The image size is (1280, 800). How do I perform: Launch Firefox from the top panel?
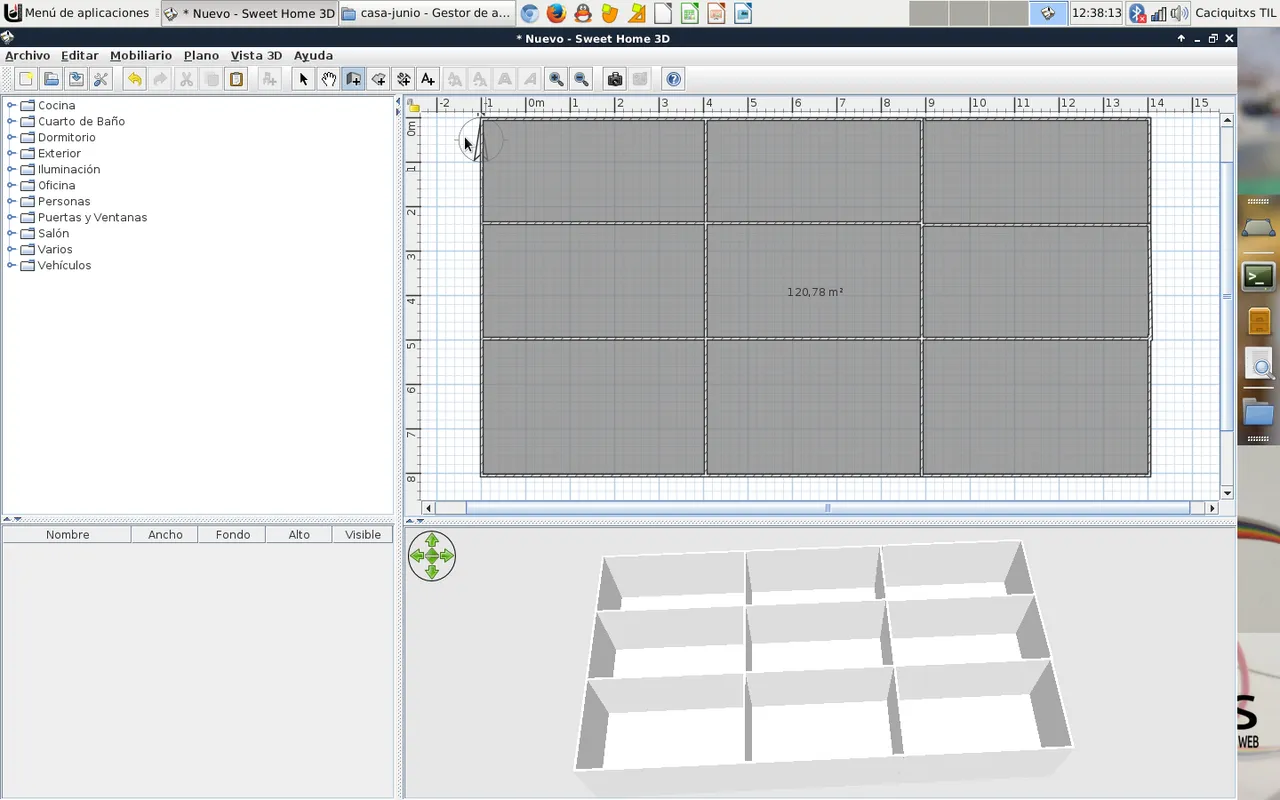(556, 13)
